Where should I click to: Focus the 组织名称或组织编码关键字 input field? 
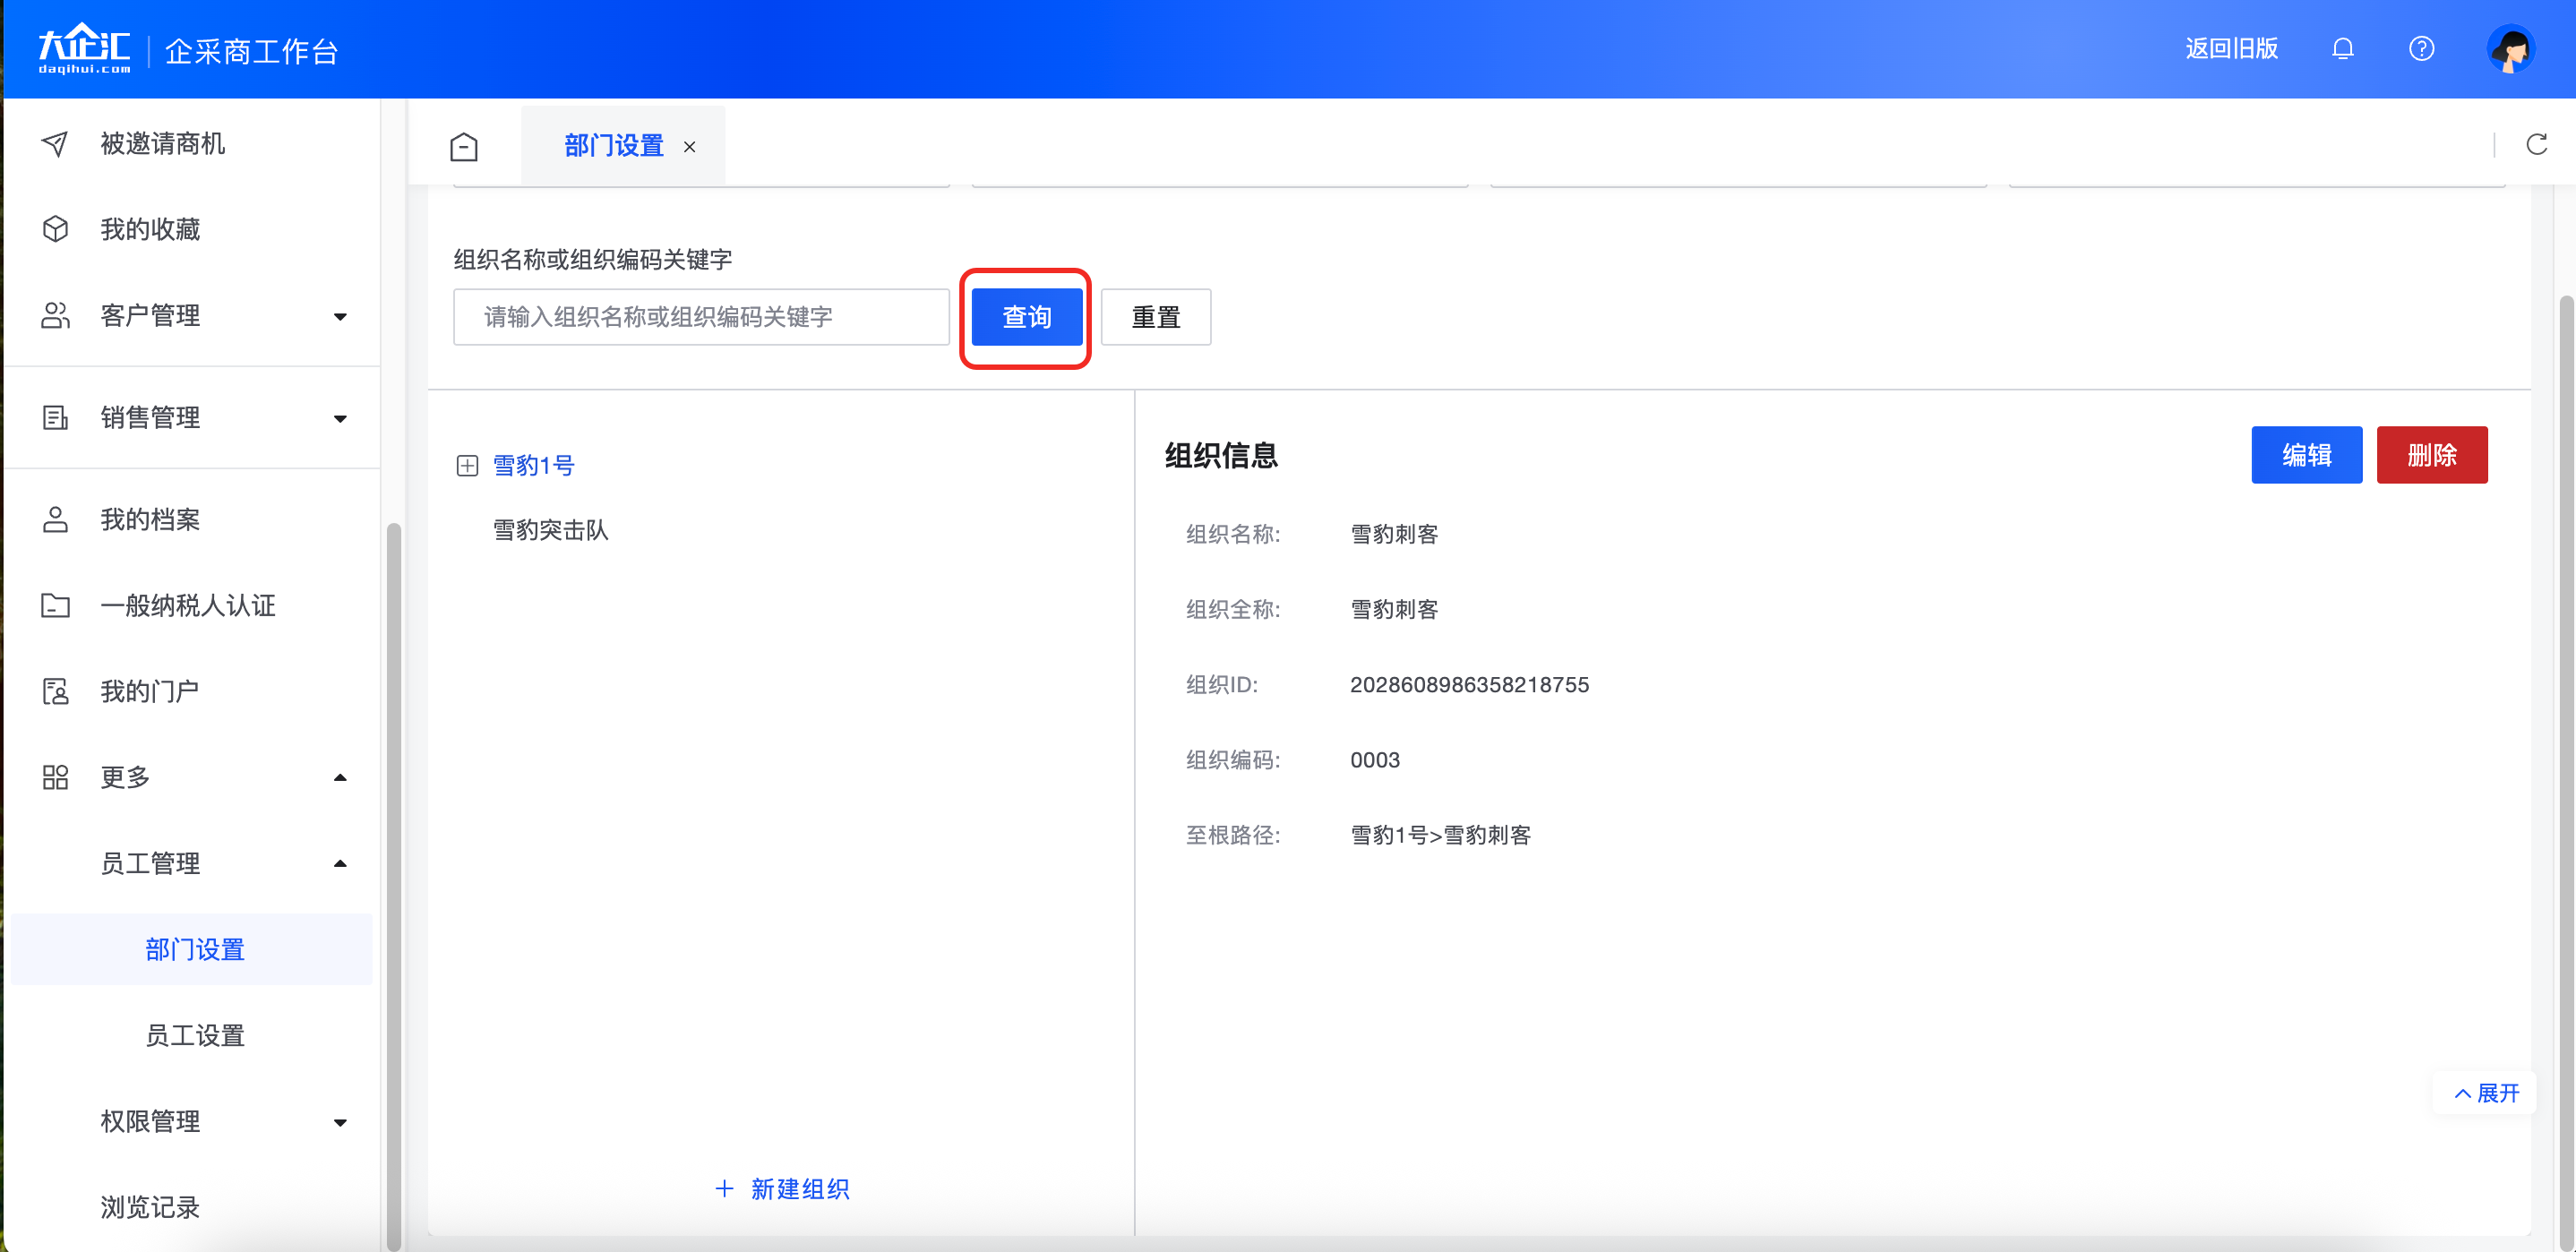tap(701, 317)
